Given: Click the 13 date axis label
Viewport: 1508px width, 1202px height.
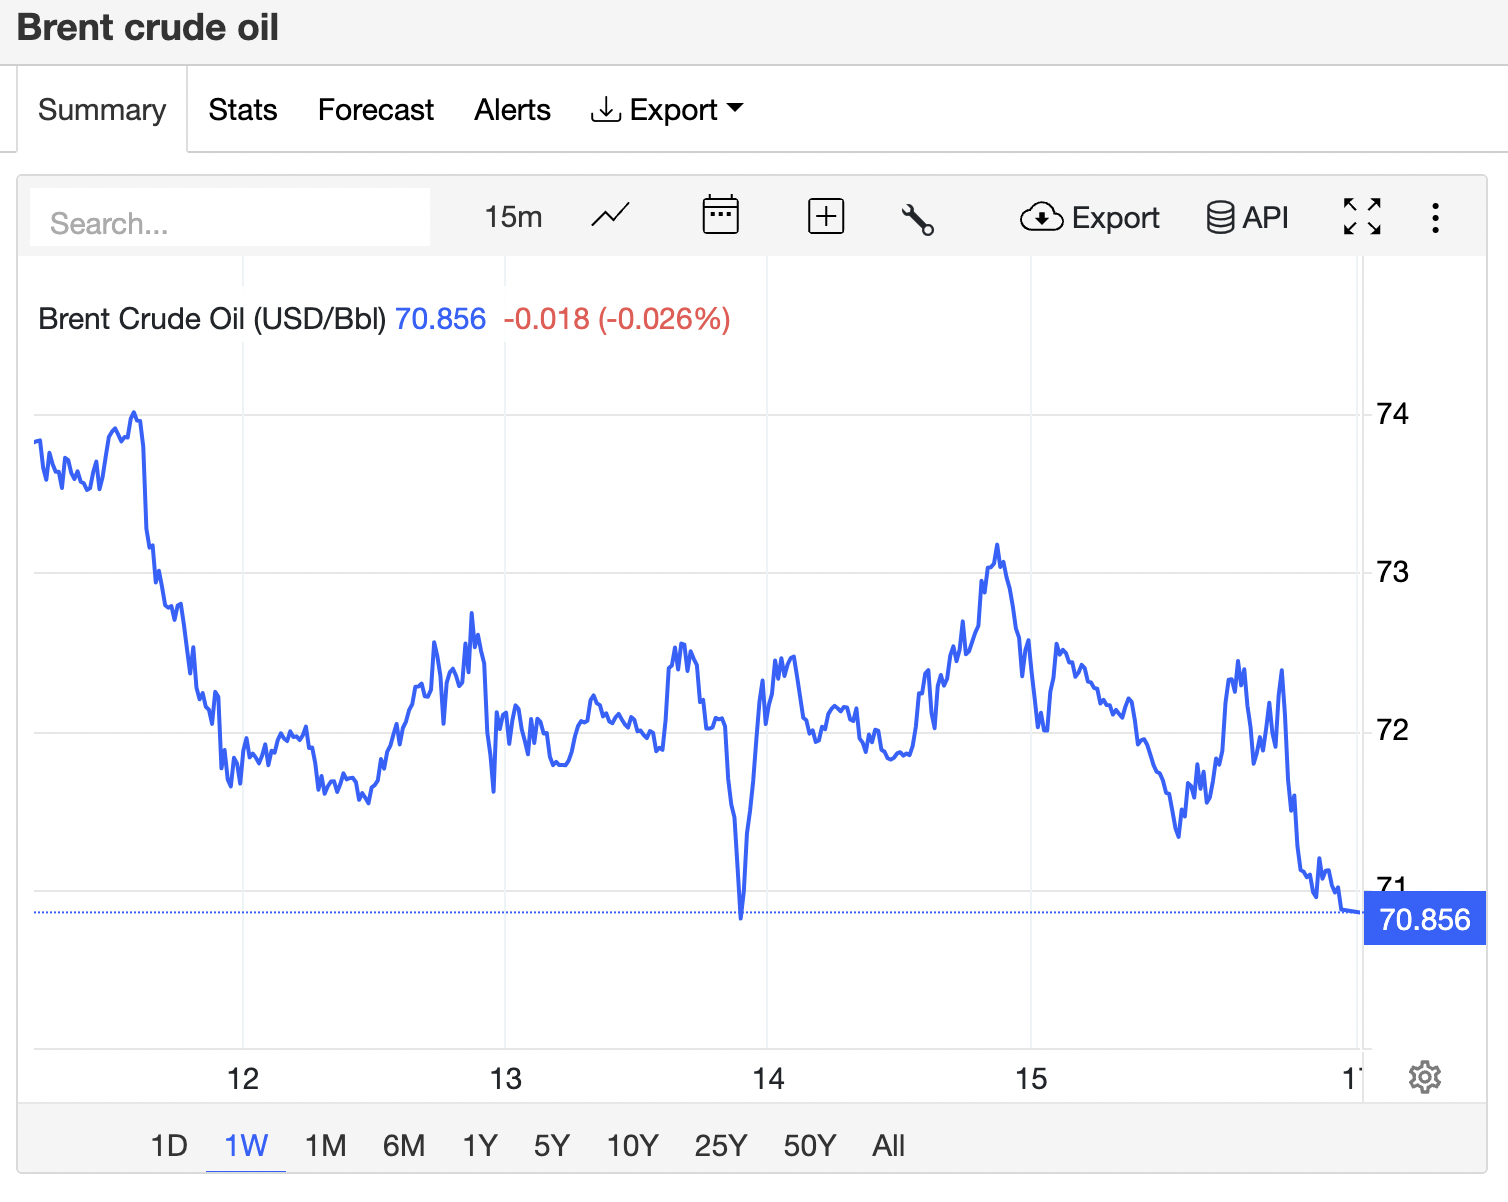Looking at the screenshot, I should pos(506,1078).
